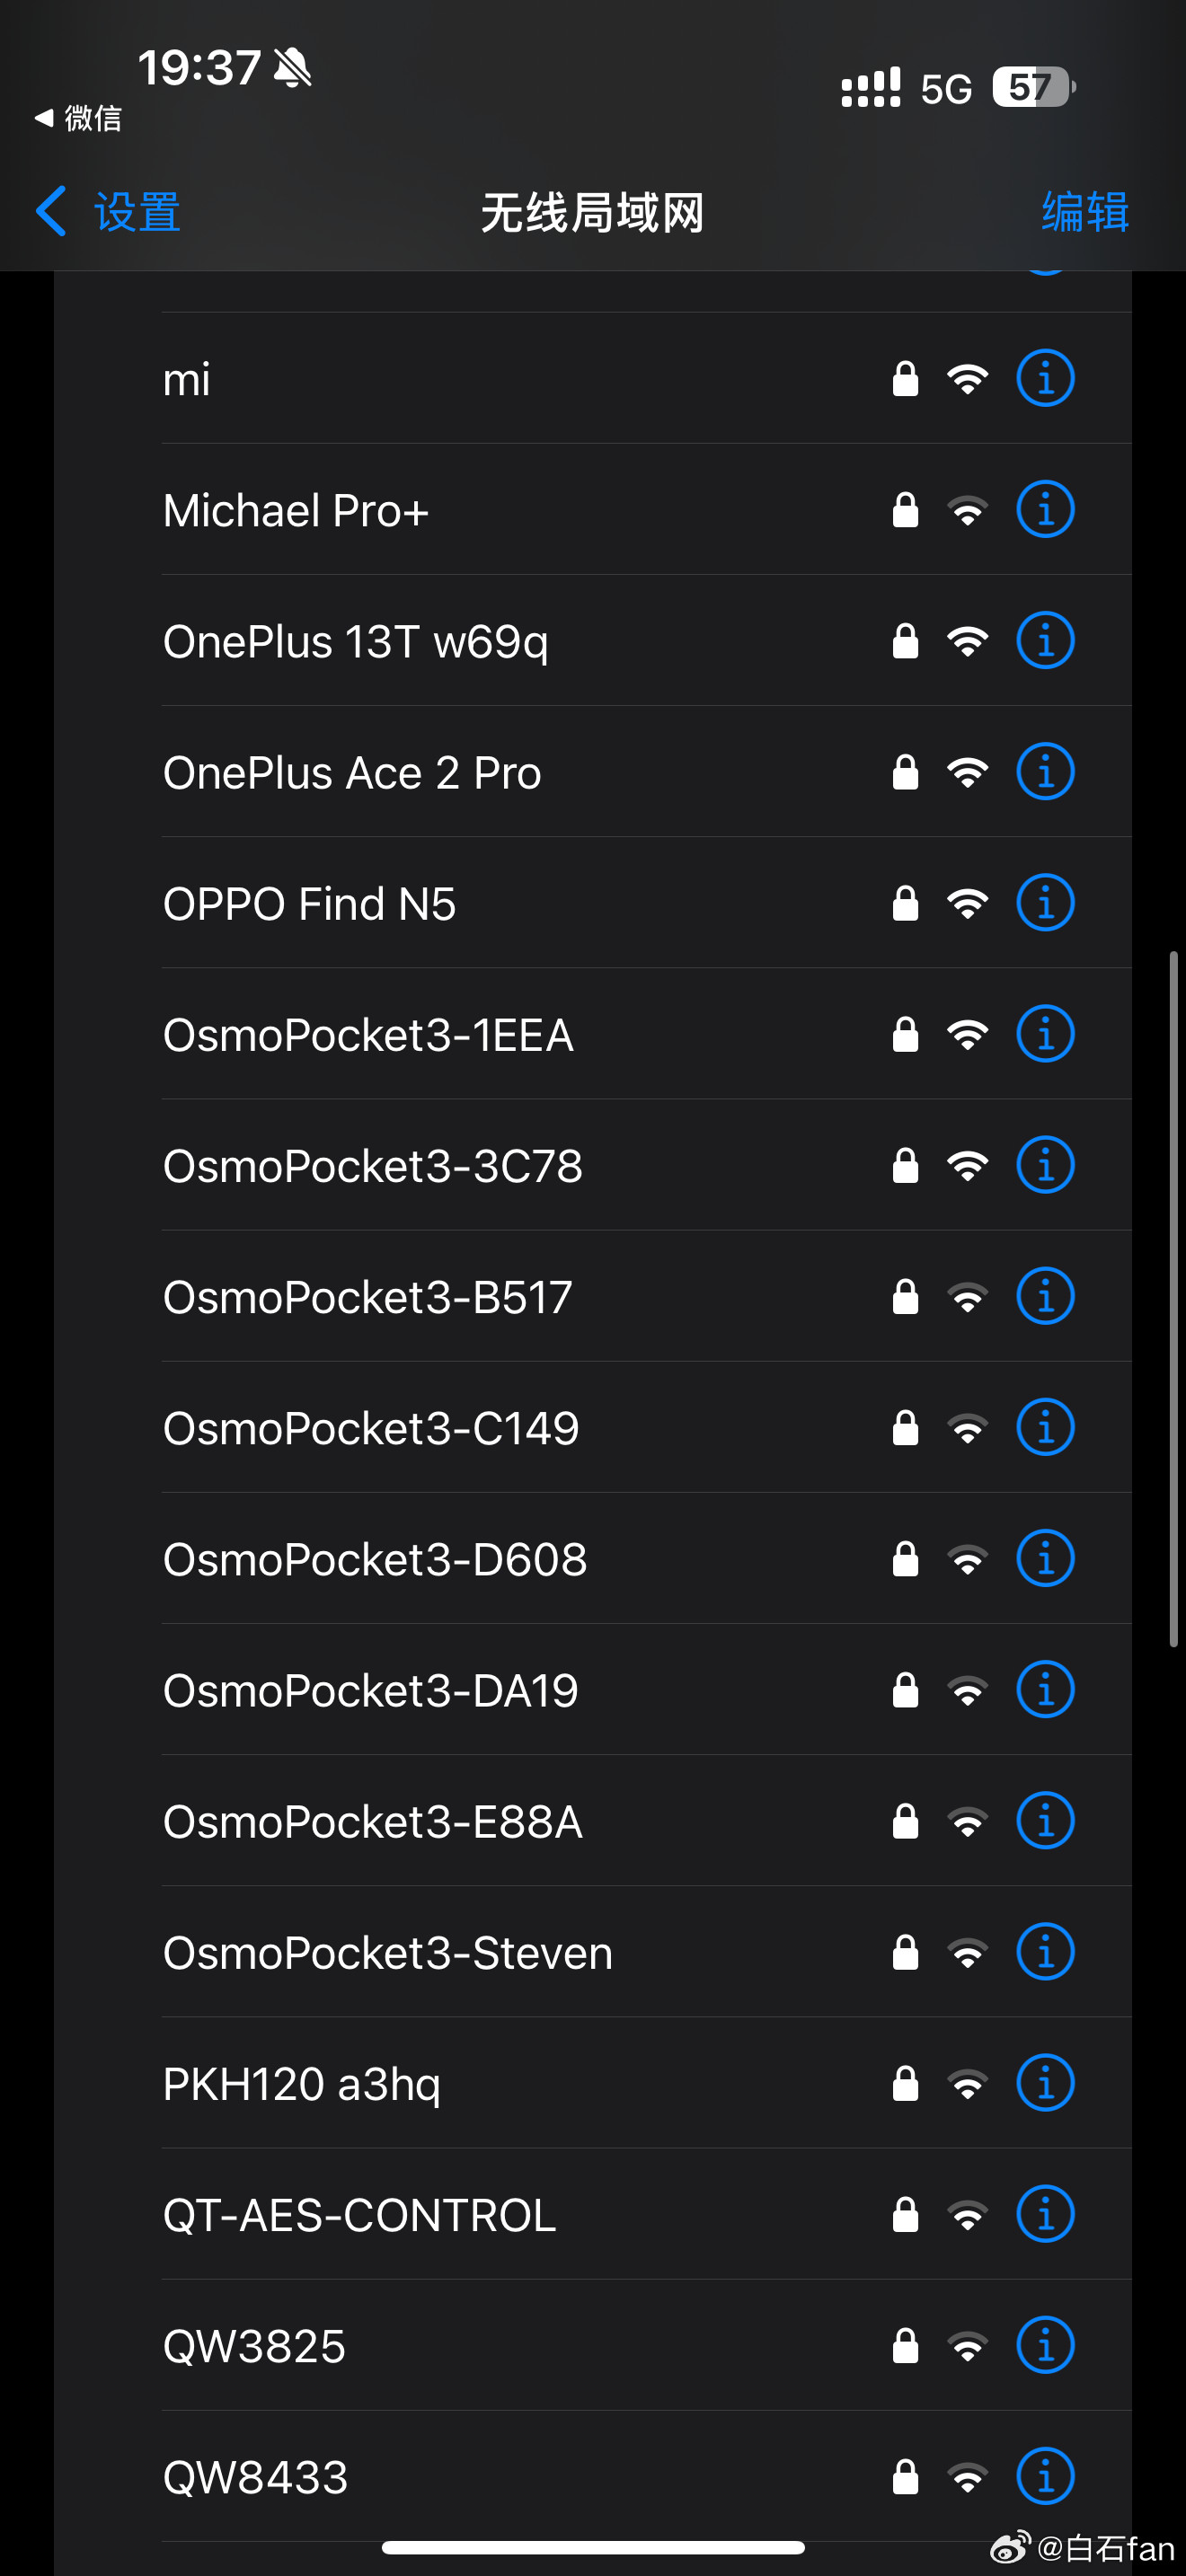Open info for mi network
Image resolution: width=1186 pixels, height=2576 pixels.
coord(1045,378)
